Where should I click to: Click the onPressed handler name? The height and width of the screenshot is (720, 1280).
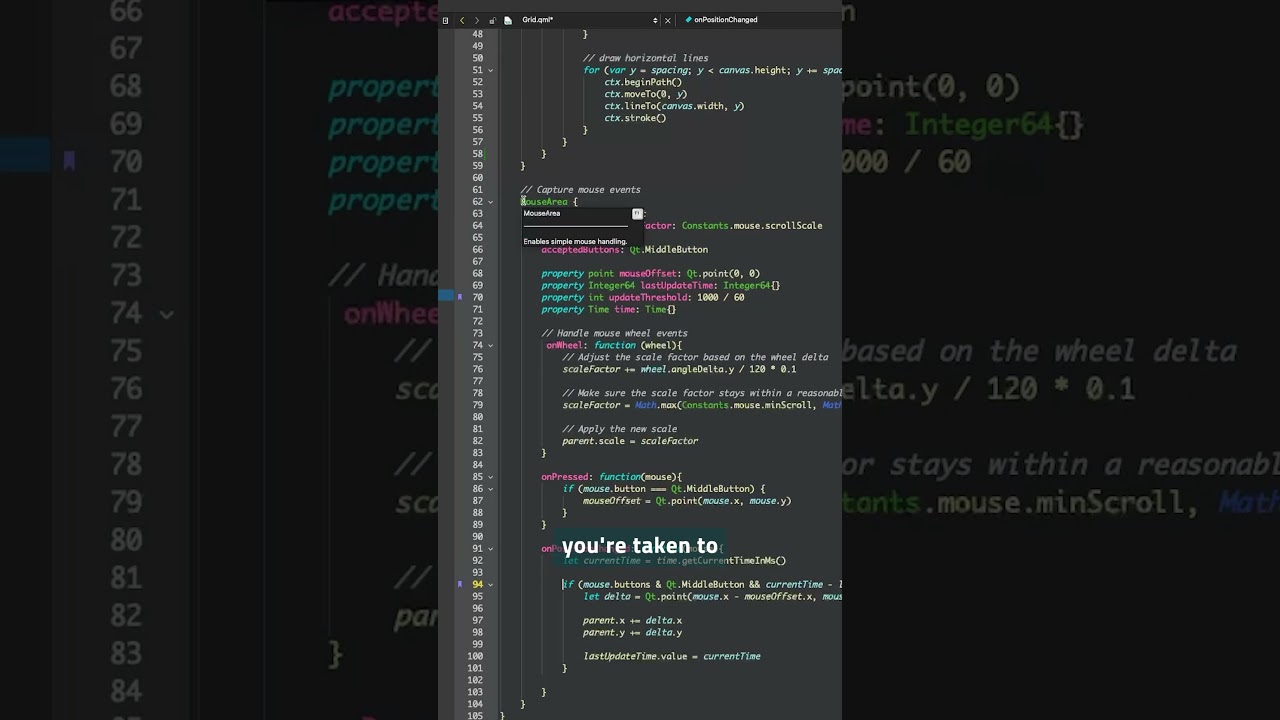pyautogui.click(x=565, y=477)
